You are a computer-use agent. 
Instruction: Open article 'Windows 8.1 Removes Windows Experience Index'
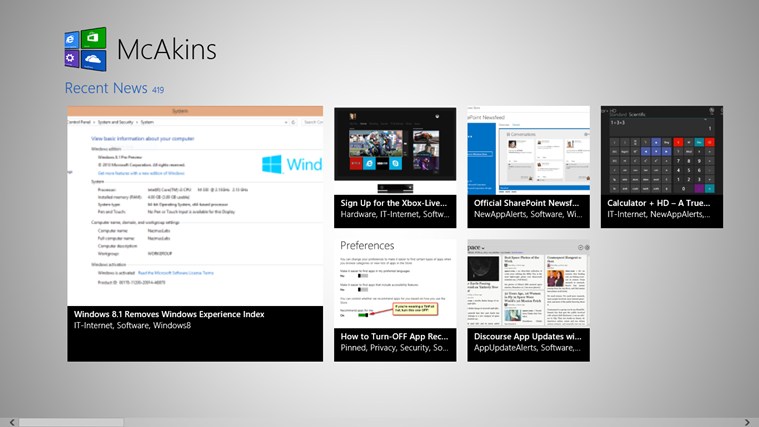[x=169, y=315]
